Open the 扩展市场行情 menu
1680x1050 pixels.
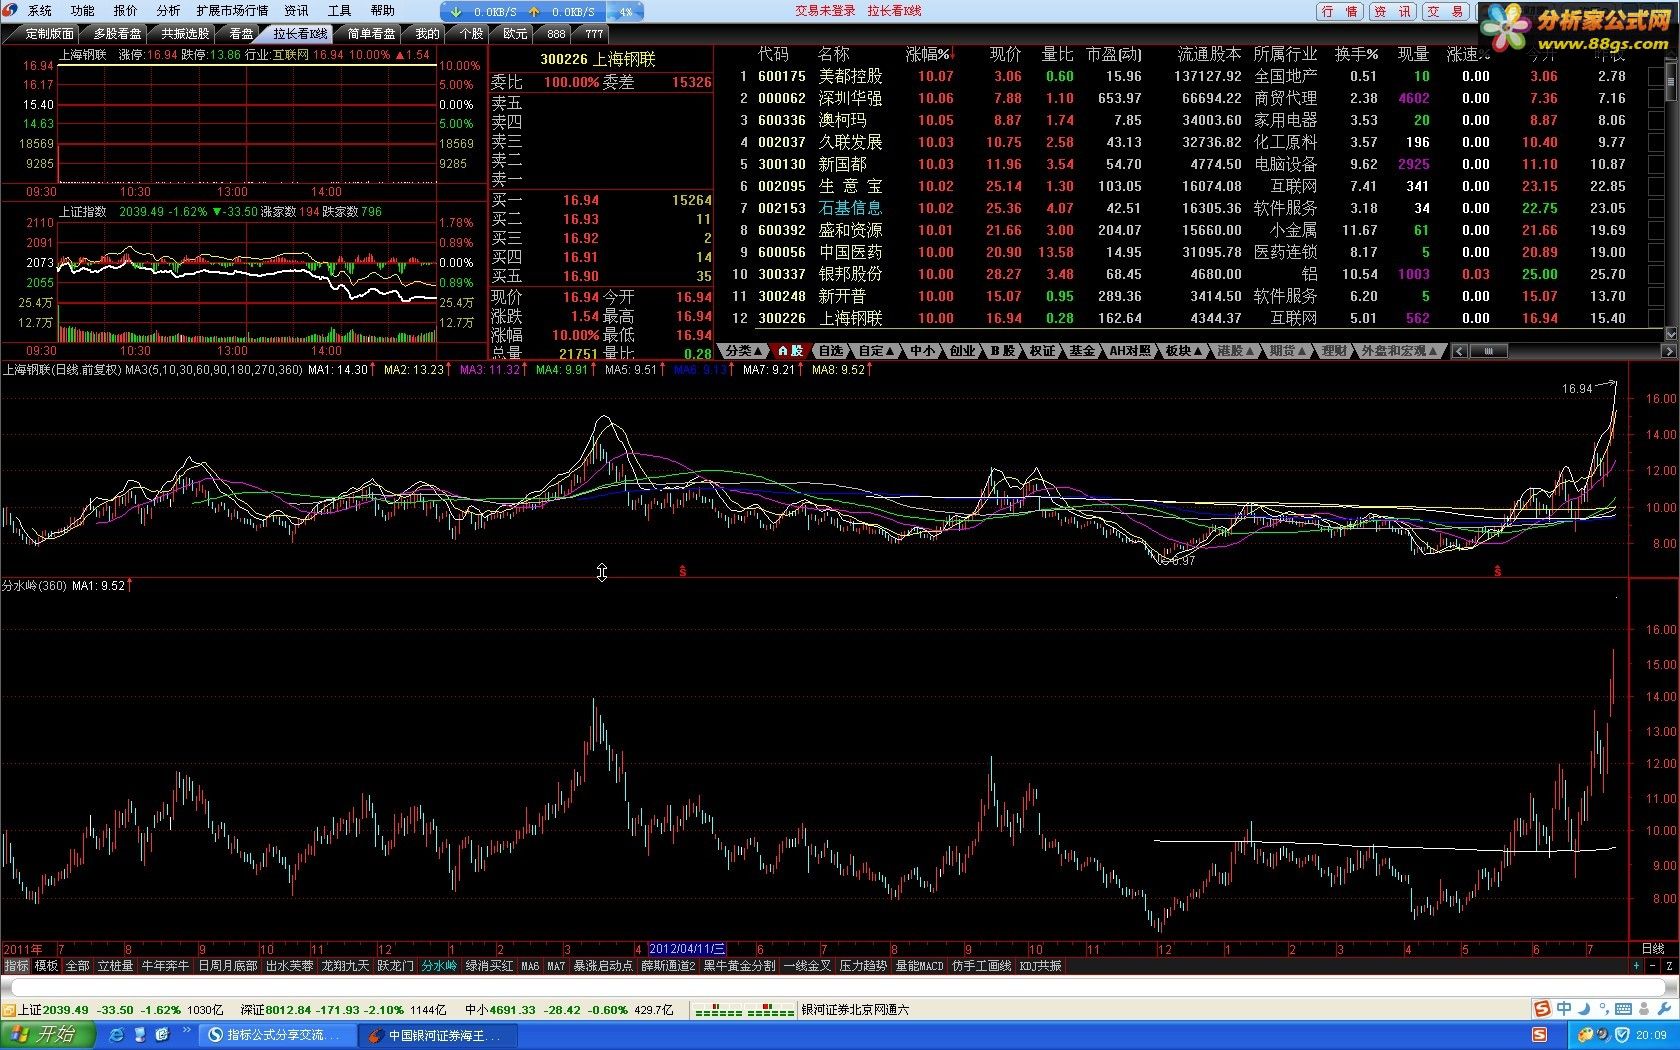pyautogui.click(x=233, y=11)
